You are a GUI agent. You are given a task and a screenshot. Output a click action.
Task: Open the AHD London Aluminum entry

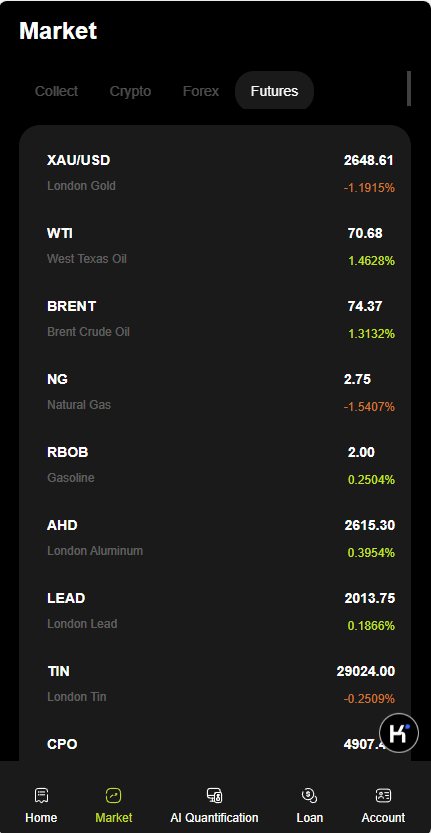pyautogui.click(x=215, y=538)
